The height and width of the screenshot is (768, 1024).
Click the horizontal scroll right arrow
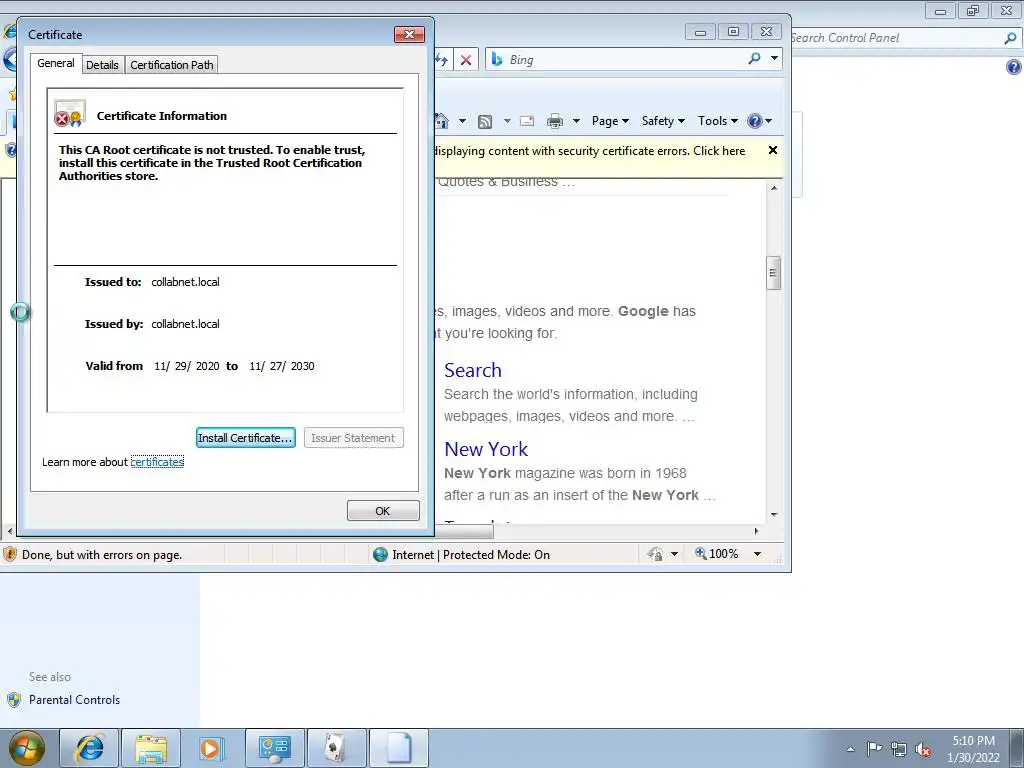point(756,531)
